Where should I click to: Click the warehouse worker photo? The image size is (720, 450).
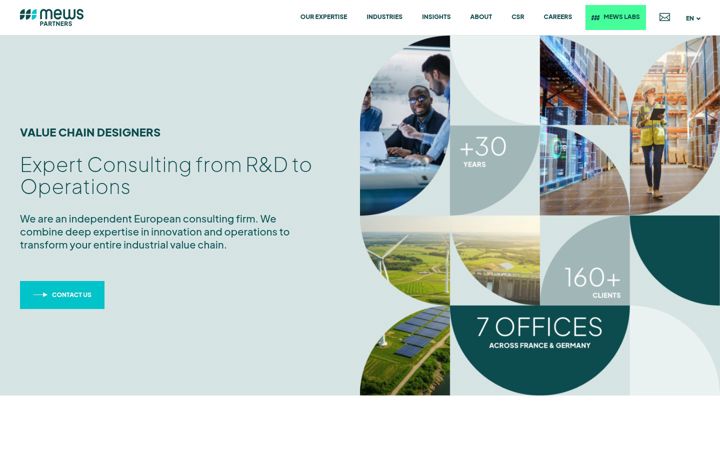coord(675,125)
